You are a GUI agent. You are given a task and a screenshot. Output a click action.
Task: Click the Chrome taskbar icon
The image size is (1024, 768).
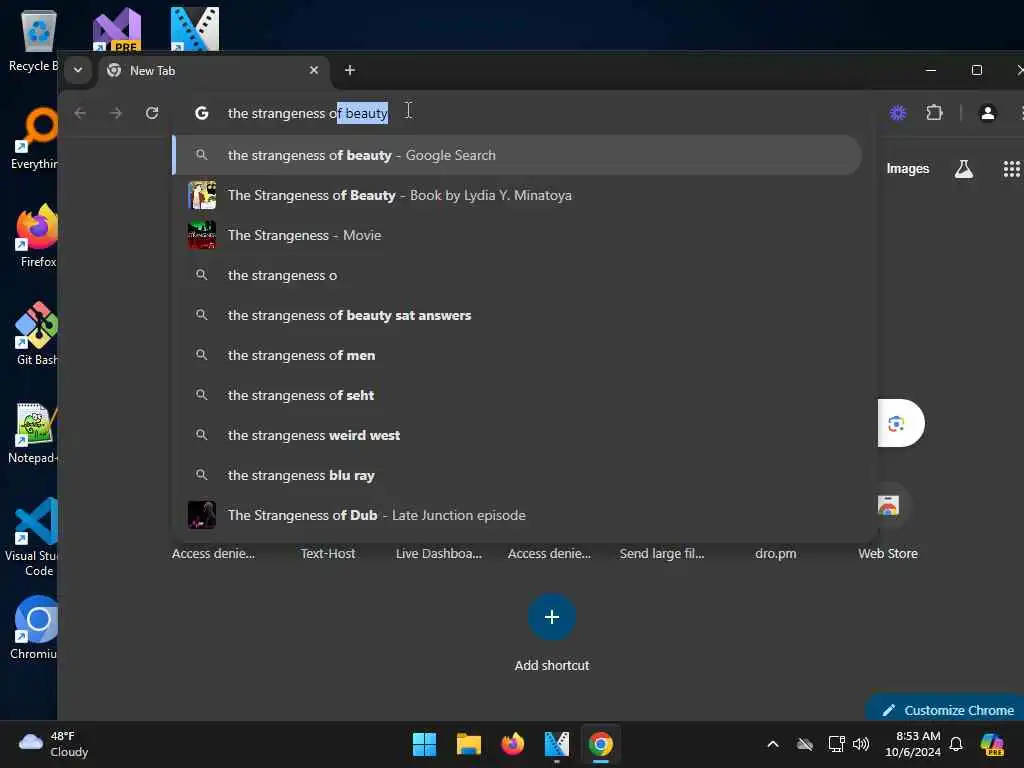600,744
